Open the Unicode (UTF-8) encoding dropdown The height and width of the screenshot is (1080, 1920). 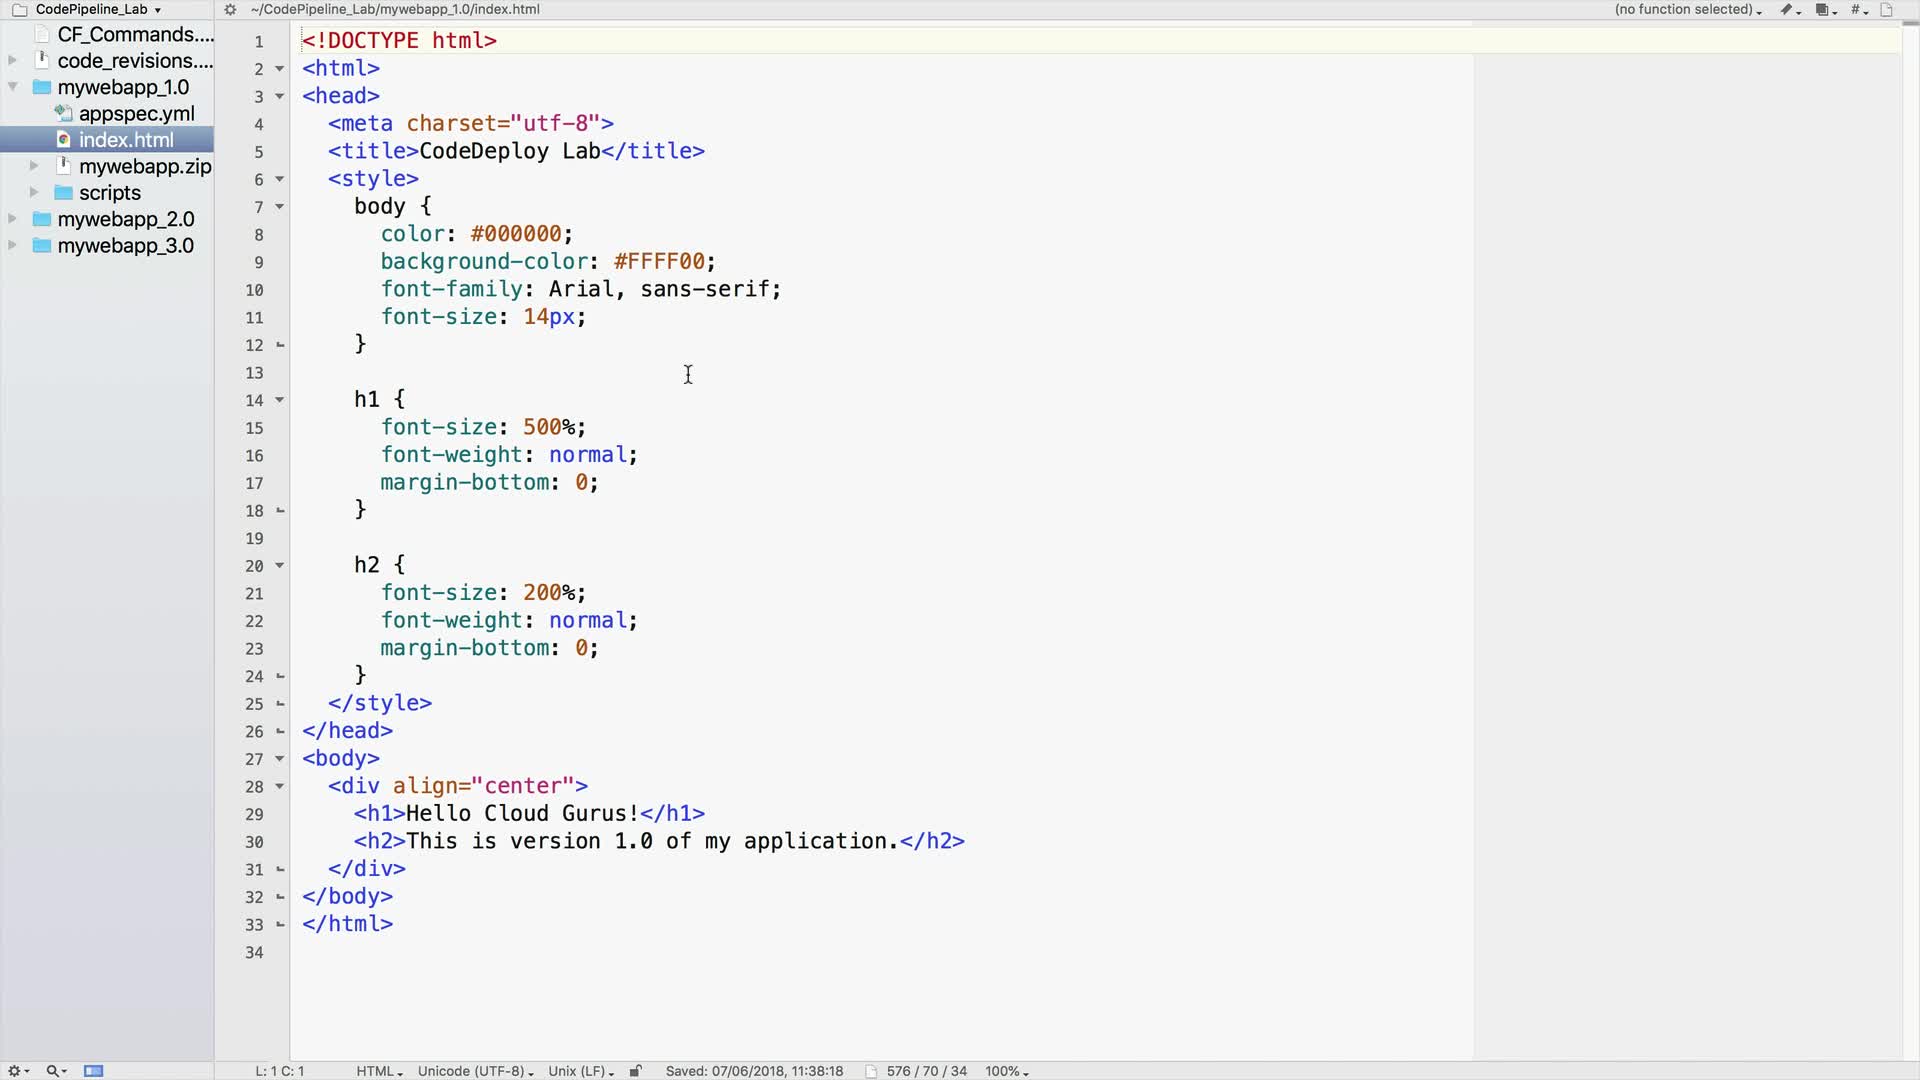tap(475, 1071)
